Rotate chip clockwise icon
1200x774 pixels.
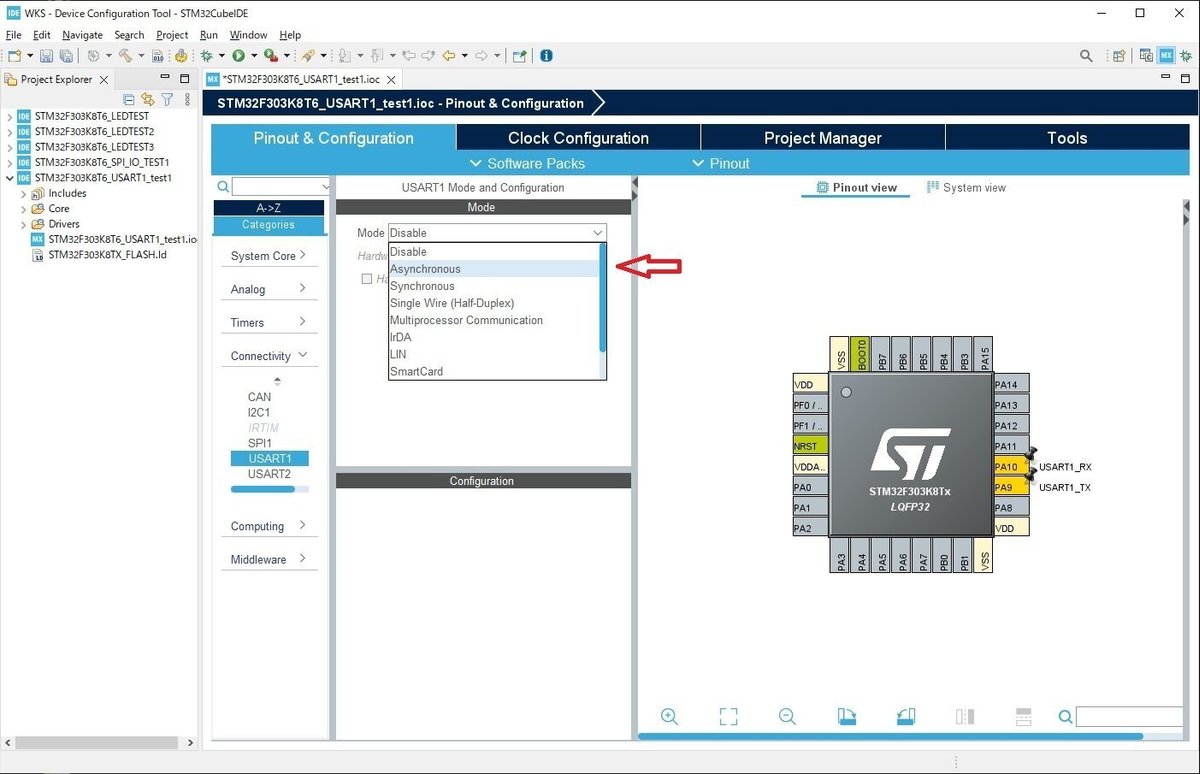(x=847, y=716)
